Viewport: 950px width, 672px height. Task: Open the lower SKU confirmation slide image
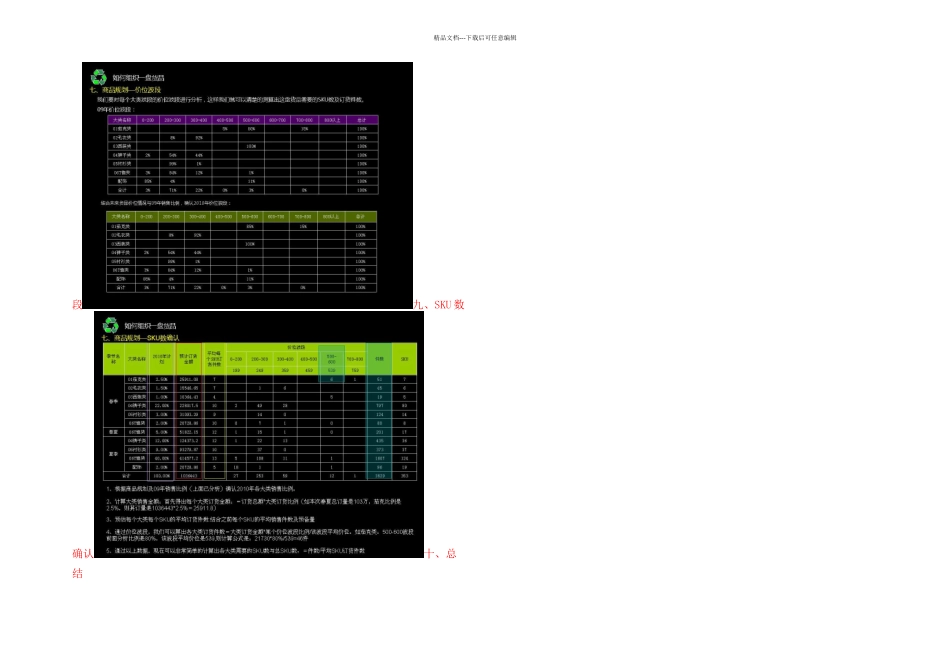coord(259,434)
